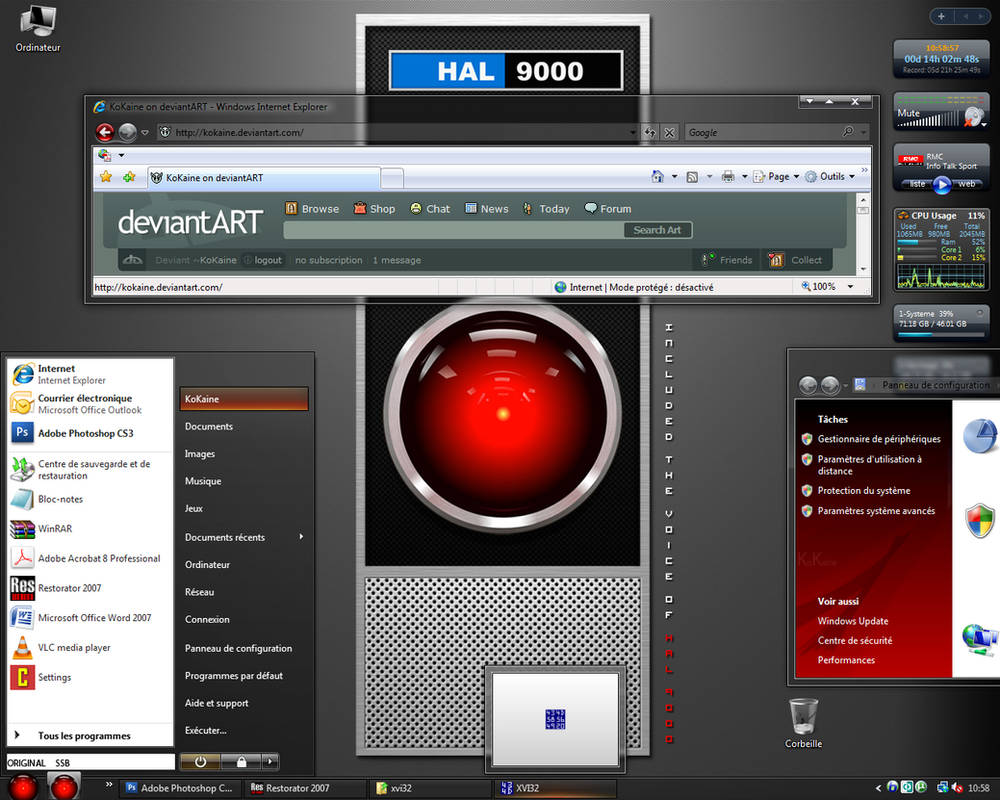Click the play button in RMC radio gadget
This screenshot has height=800, width=1000.
[x=942, y=184]
